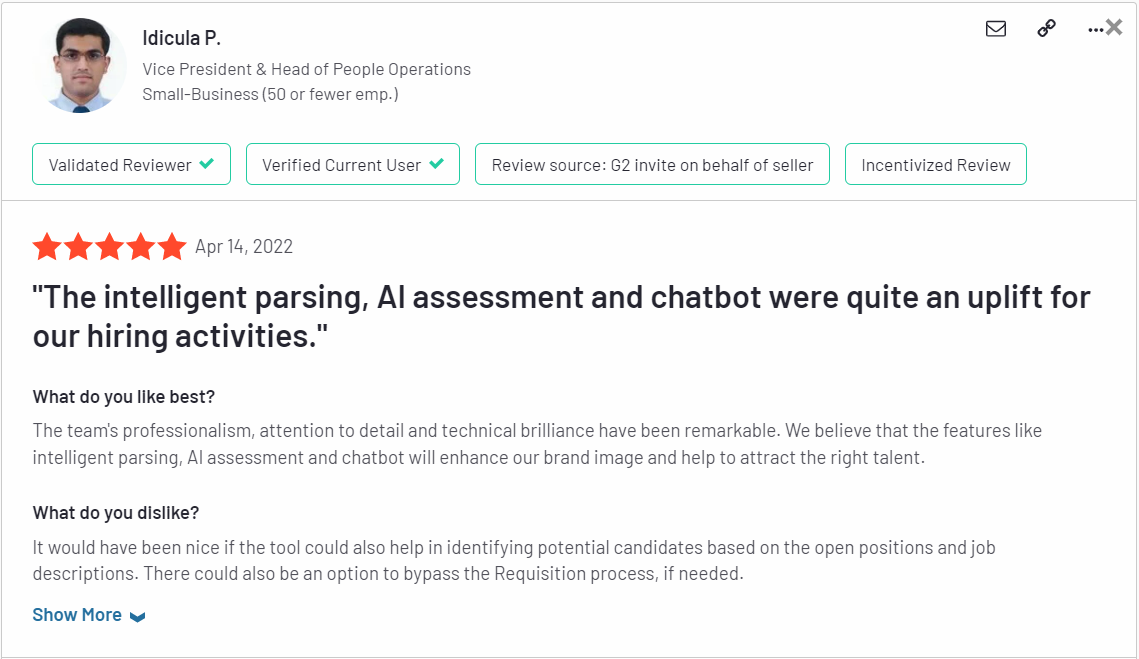
Task: Close the review with the X icon
Action: click(x=1114, y=28)
